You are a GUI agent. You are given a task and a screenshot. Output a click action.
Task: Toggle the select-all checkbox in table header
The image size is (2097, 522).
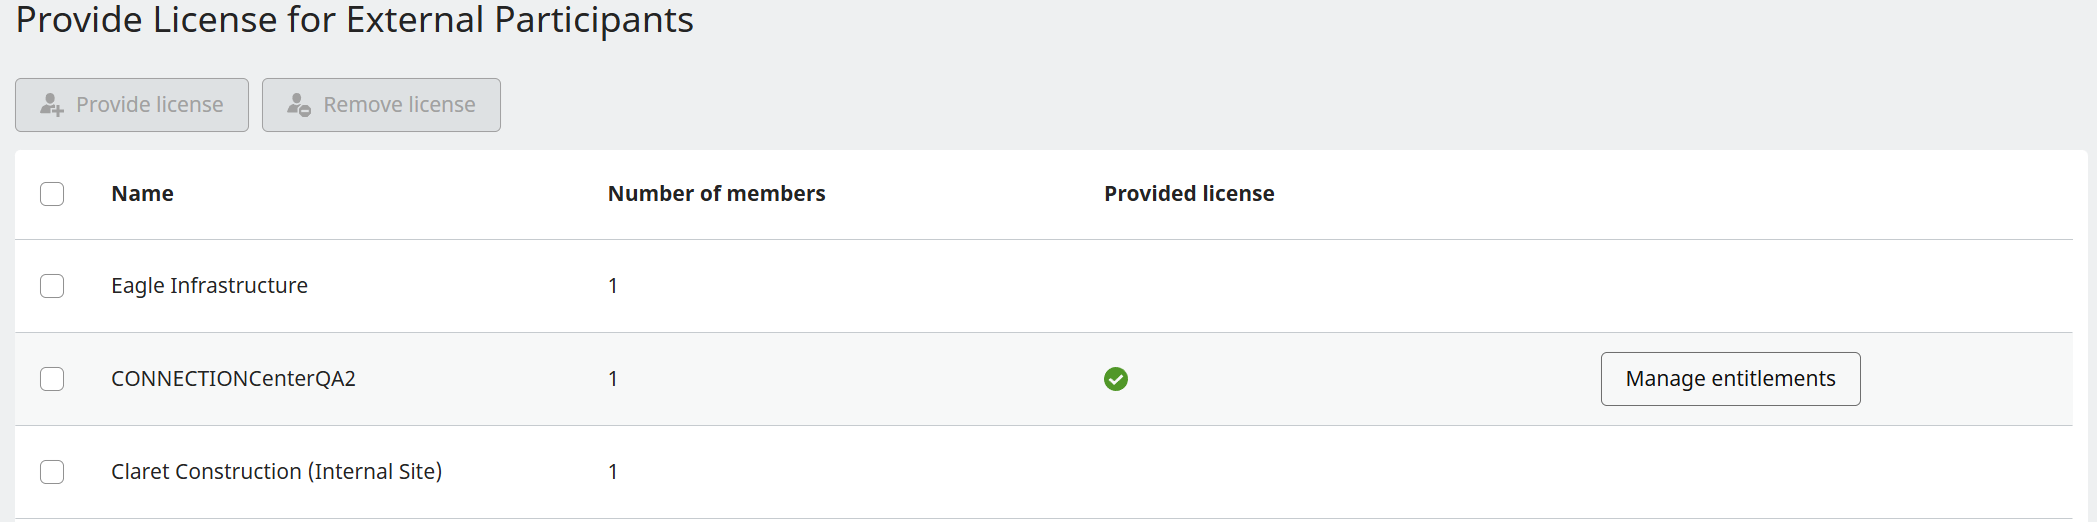pos(52,194)
